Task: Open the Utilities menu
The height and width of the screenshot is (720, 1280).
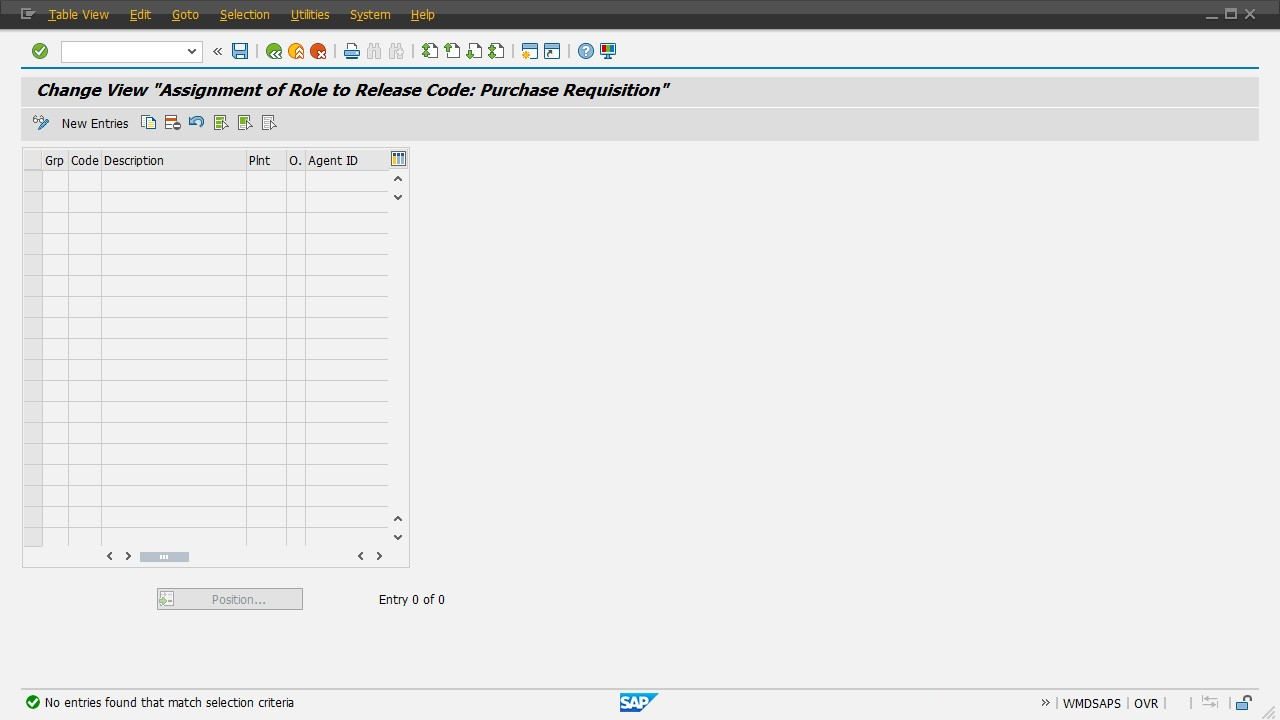Action: pyautogui.click(x=310, y=15)
